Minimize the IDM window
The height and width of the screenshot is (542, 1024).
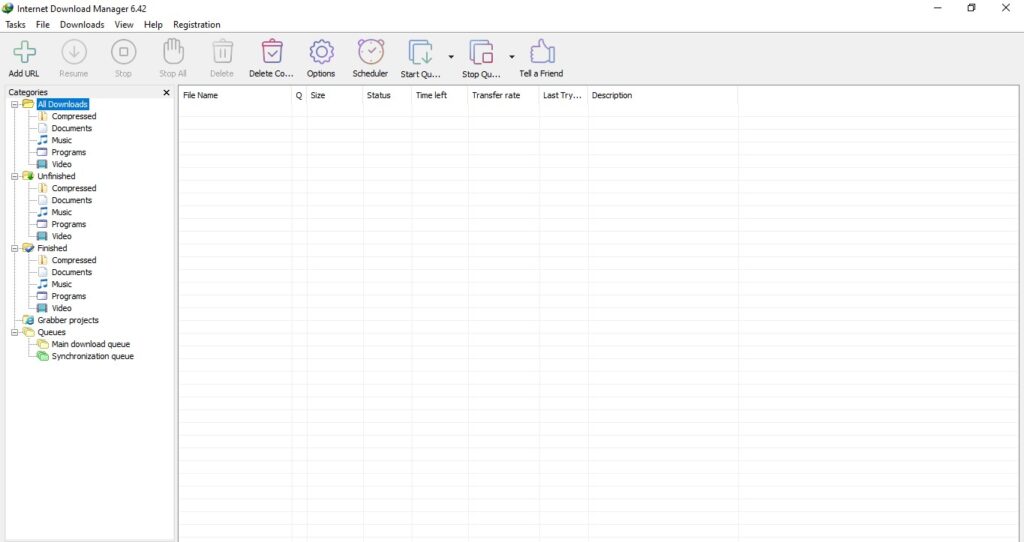tap(938, 8)
